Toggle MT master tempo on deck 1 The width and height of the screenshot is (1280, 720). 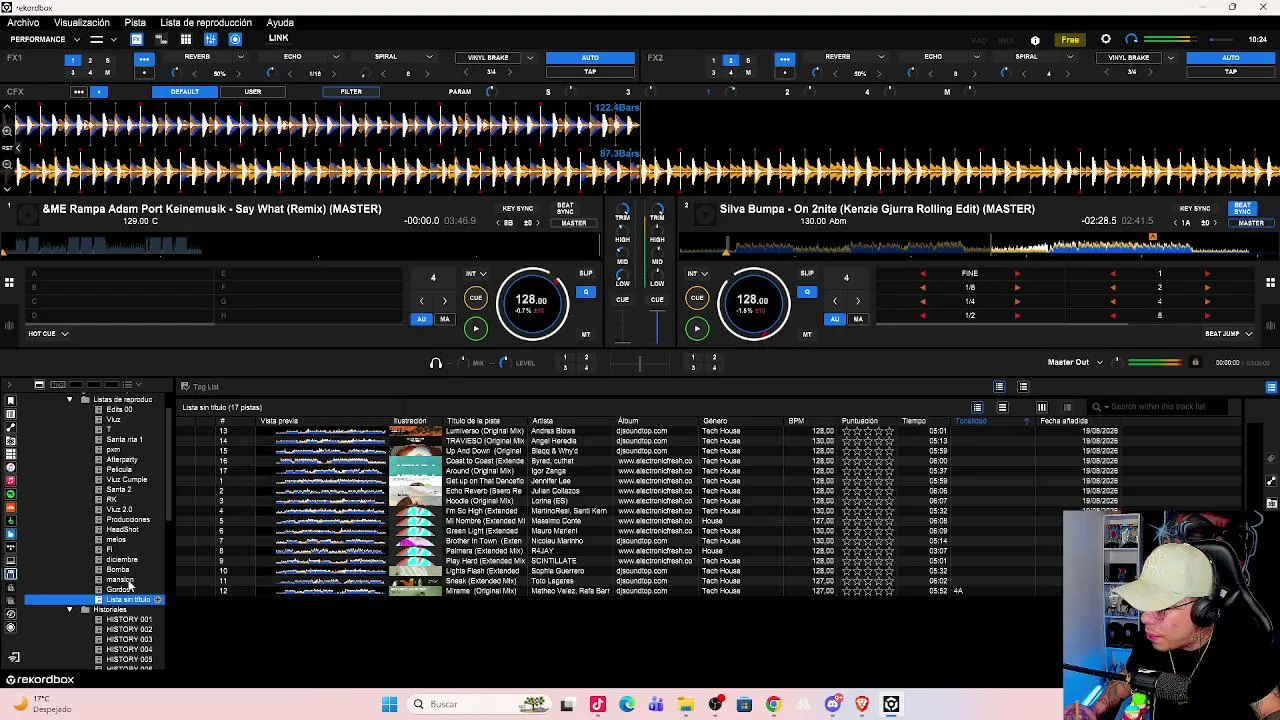[586, 335]
